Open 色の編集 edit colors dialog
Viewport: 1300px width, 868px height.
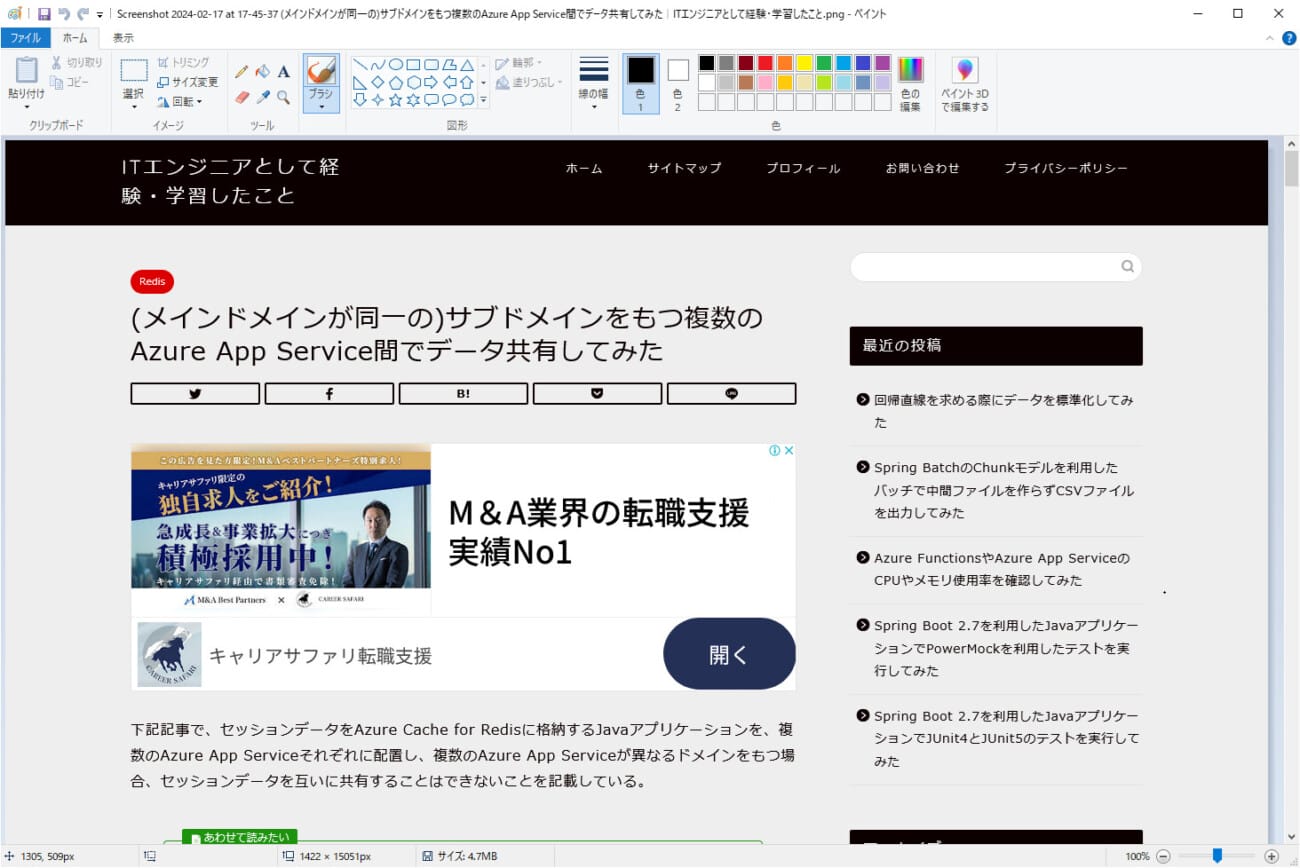pos(910,82)
